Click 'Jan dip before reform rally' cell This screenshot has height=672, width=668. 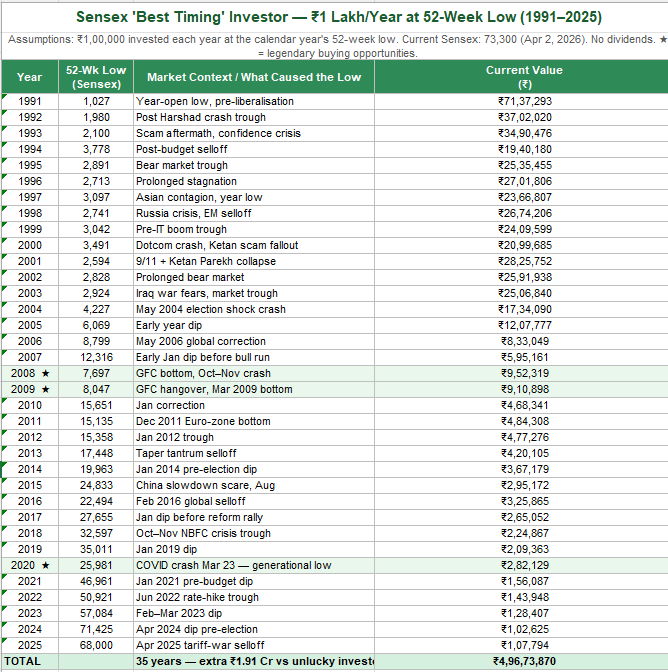[x=254, y=517]
